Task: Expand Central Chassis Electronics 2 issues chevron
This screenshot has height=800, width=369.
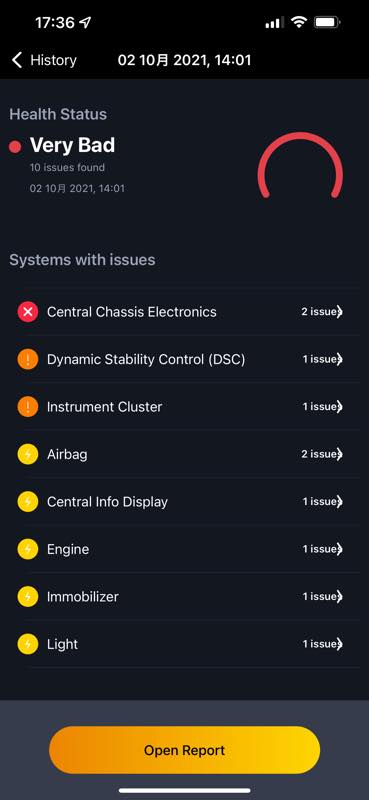Action: (339, 312)
